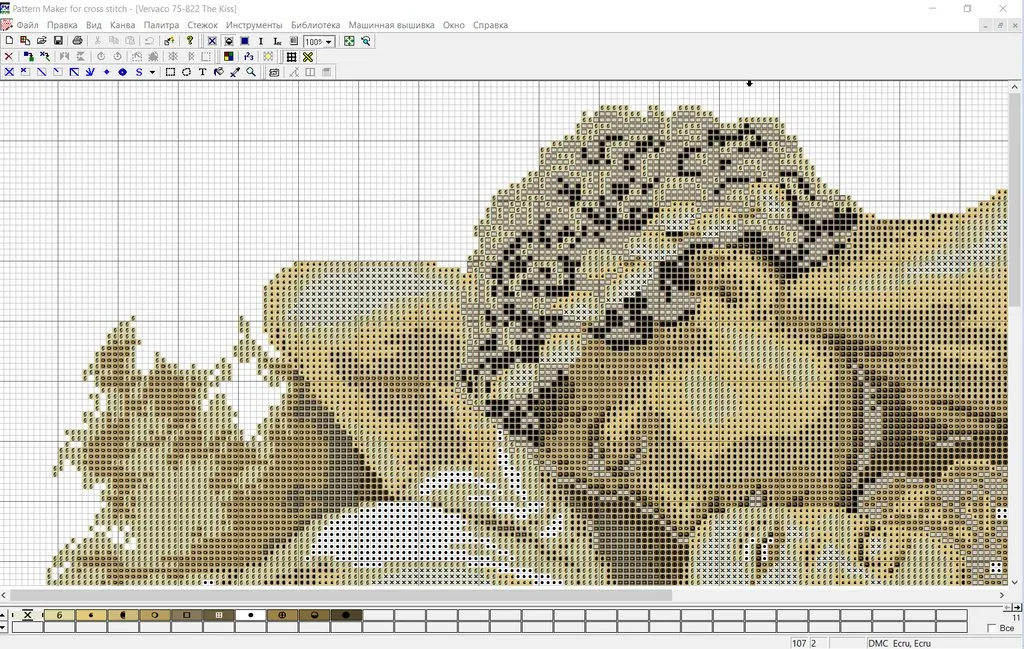
Task: Select the darkest brown palette swatch
Action: tap(346, 615)
